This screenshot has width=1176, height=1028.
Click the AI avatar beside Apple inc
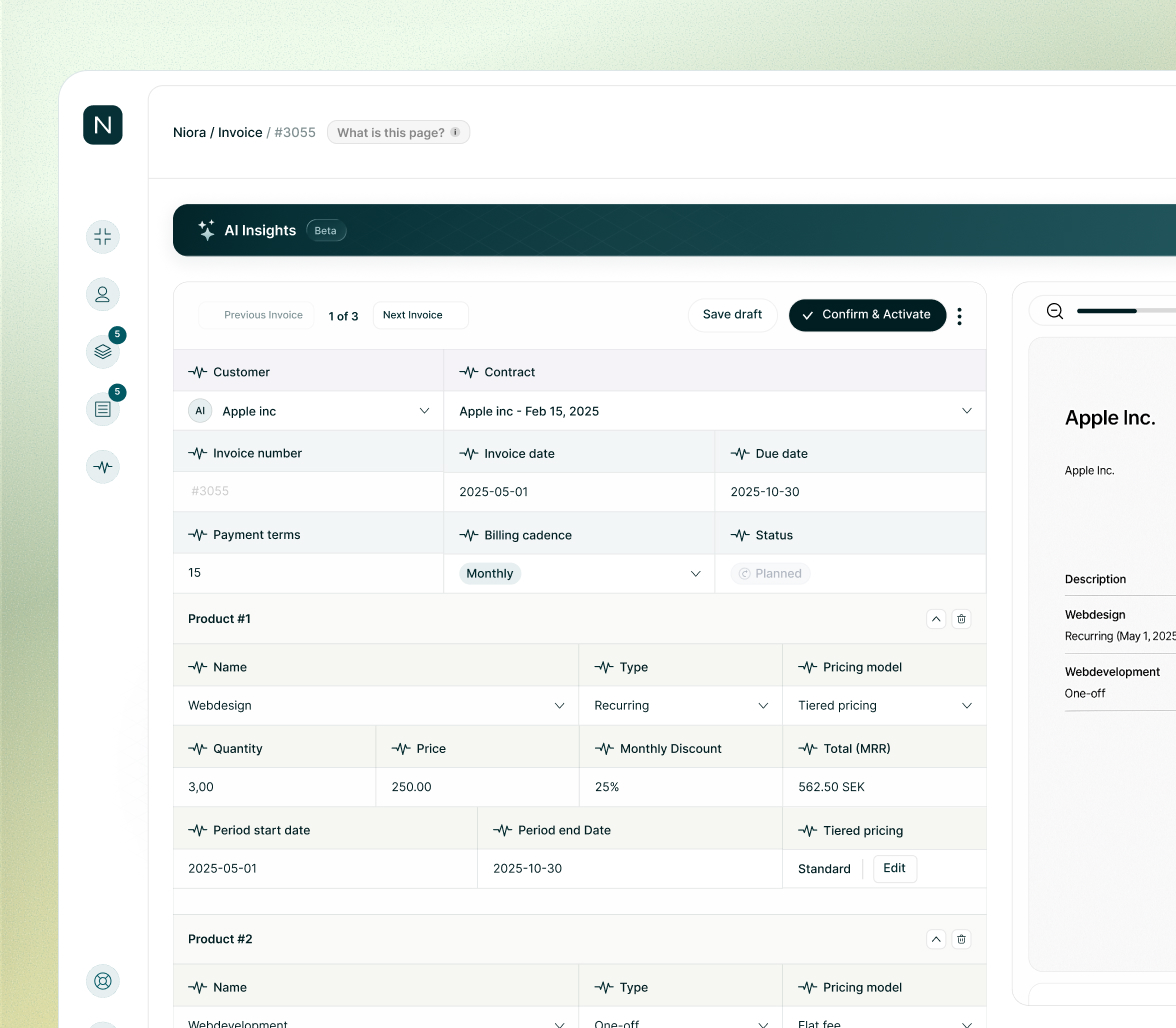tap(200, 411)
